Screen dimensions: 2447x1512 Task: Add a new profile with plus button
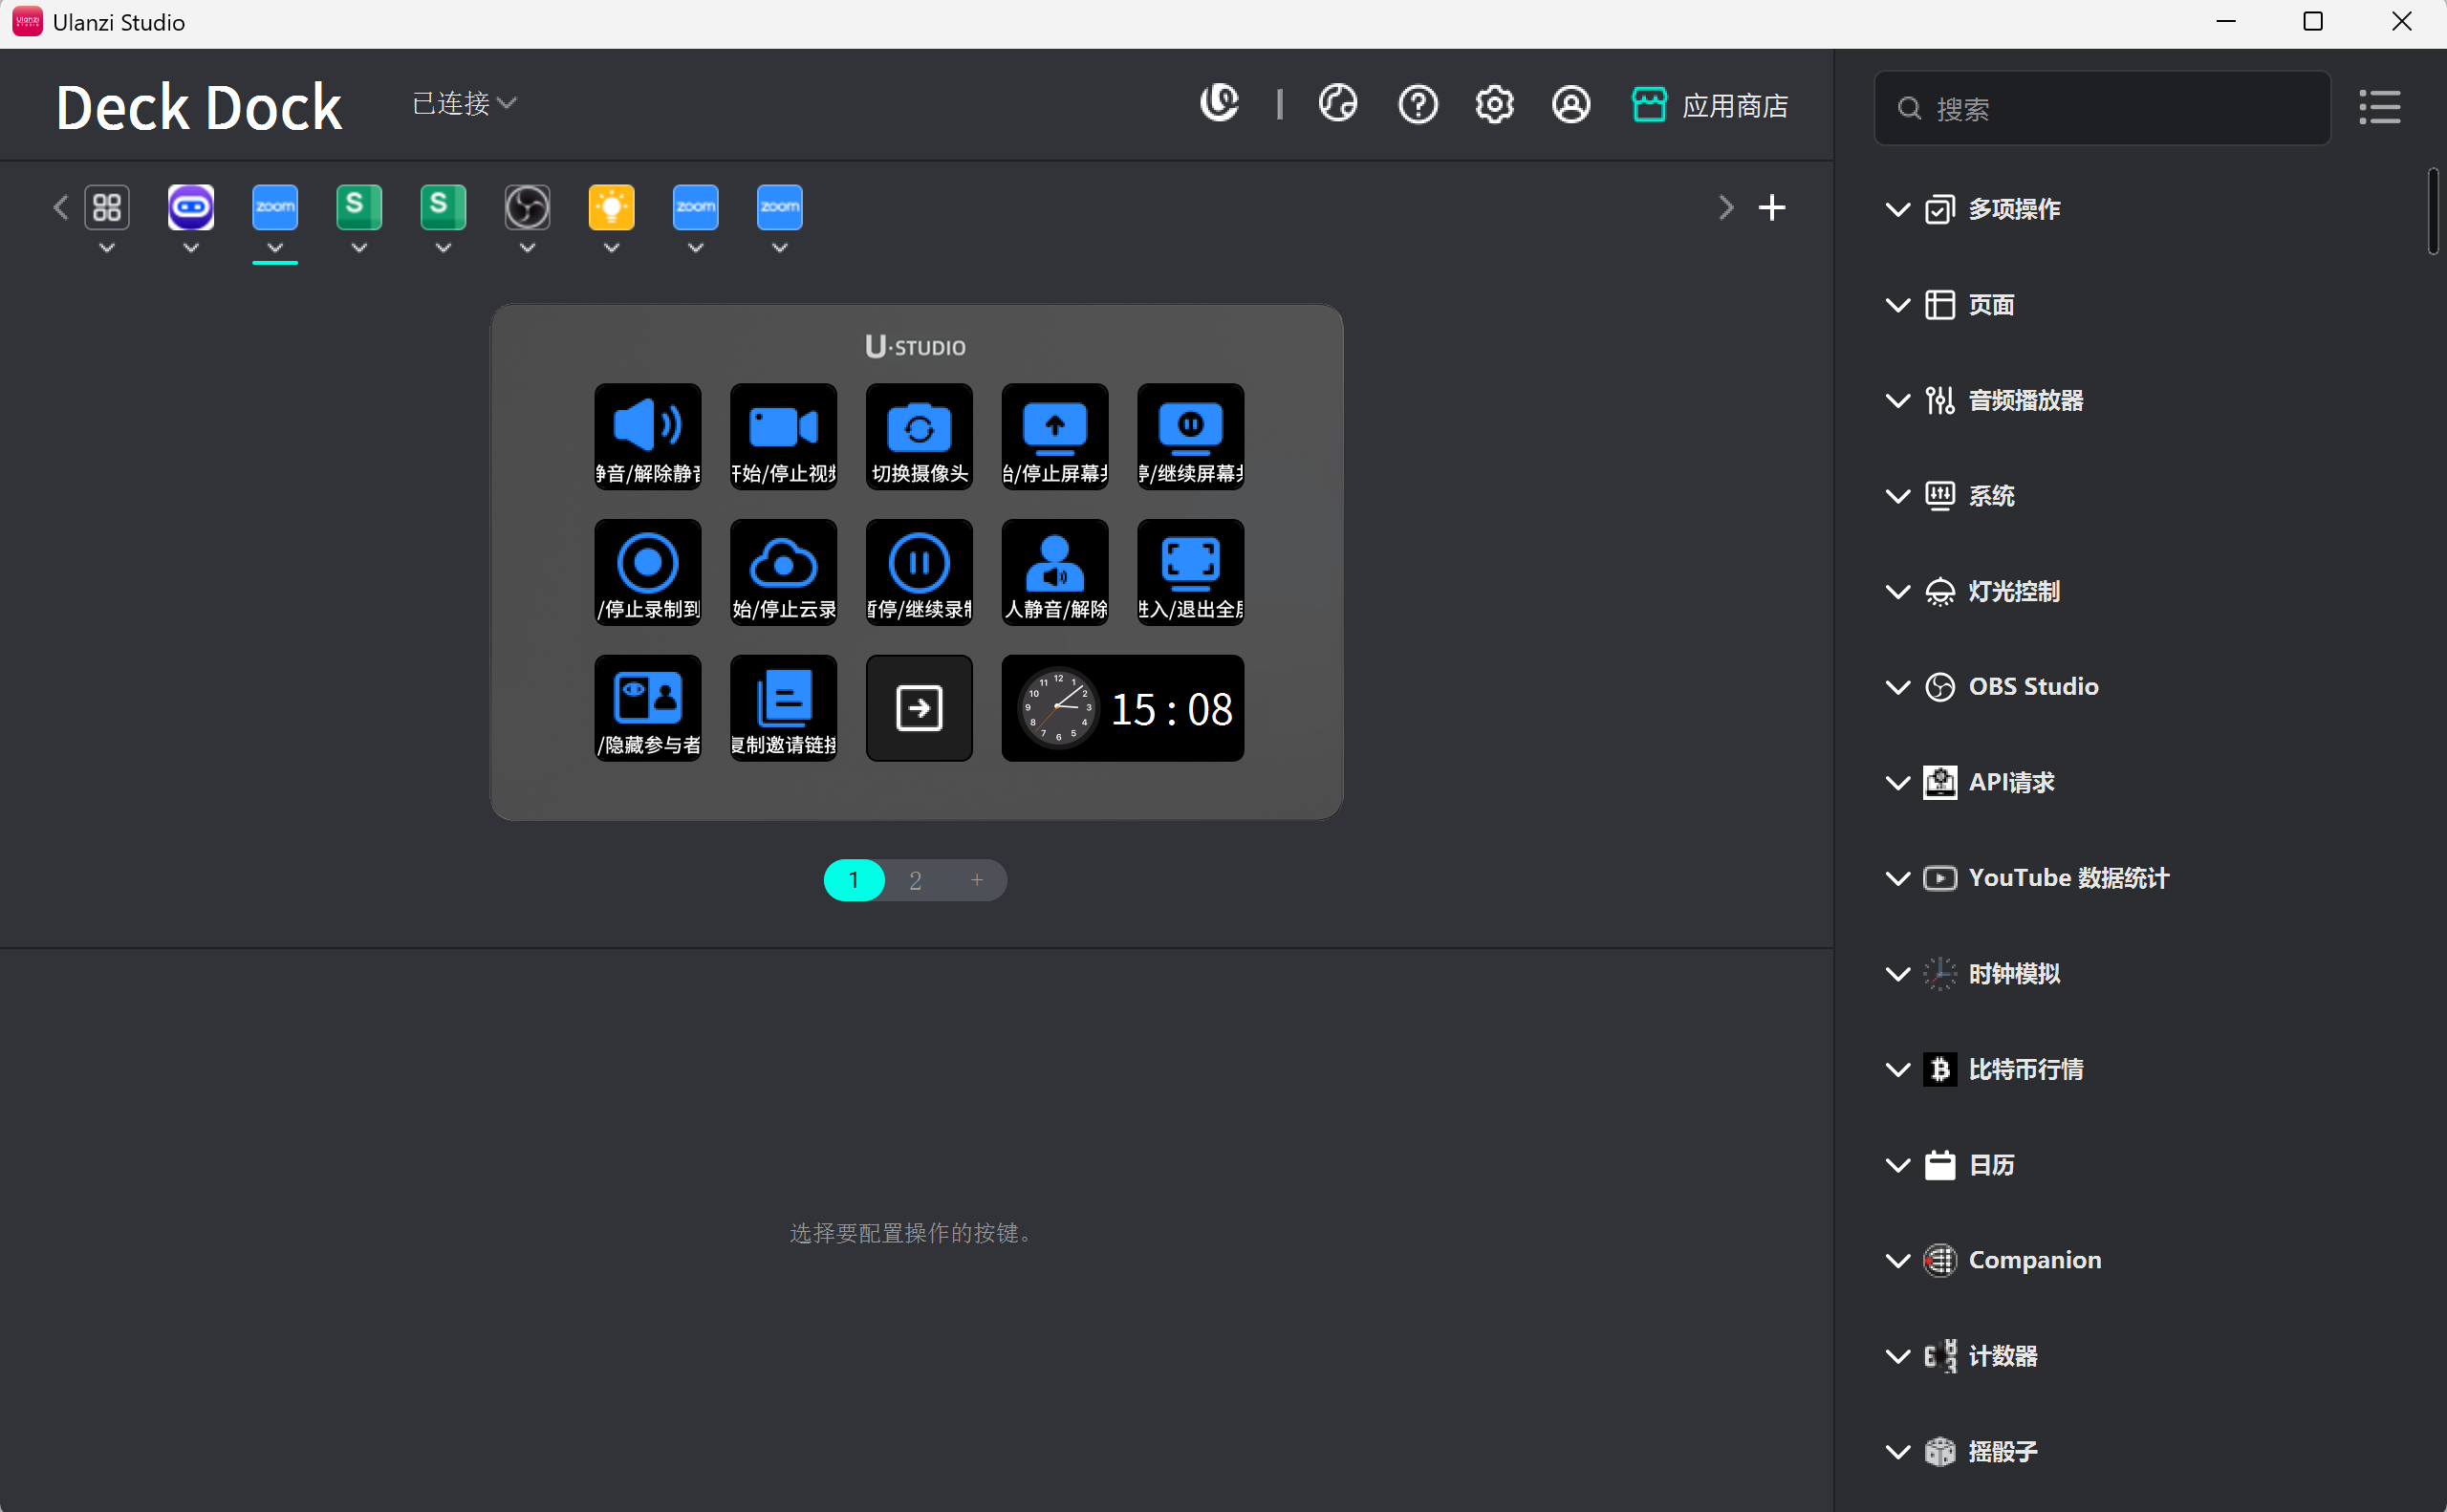[x=1771, y=208]
